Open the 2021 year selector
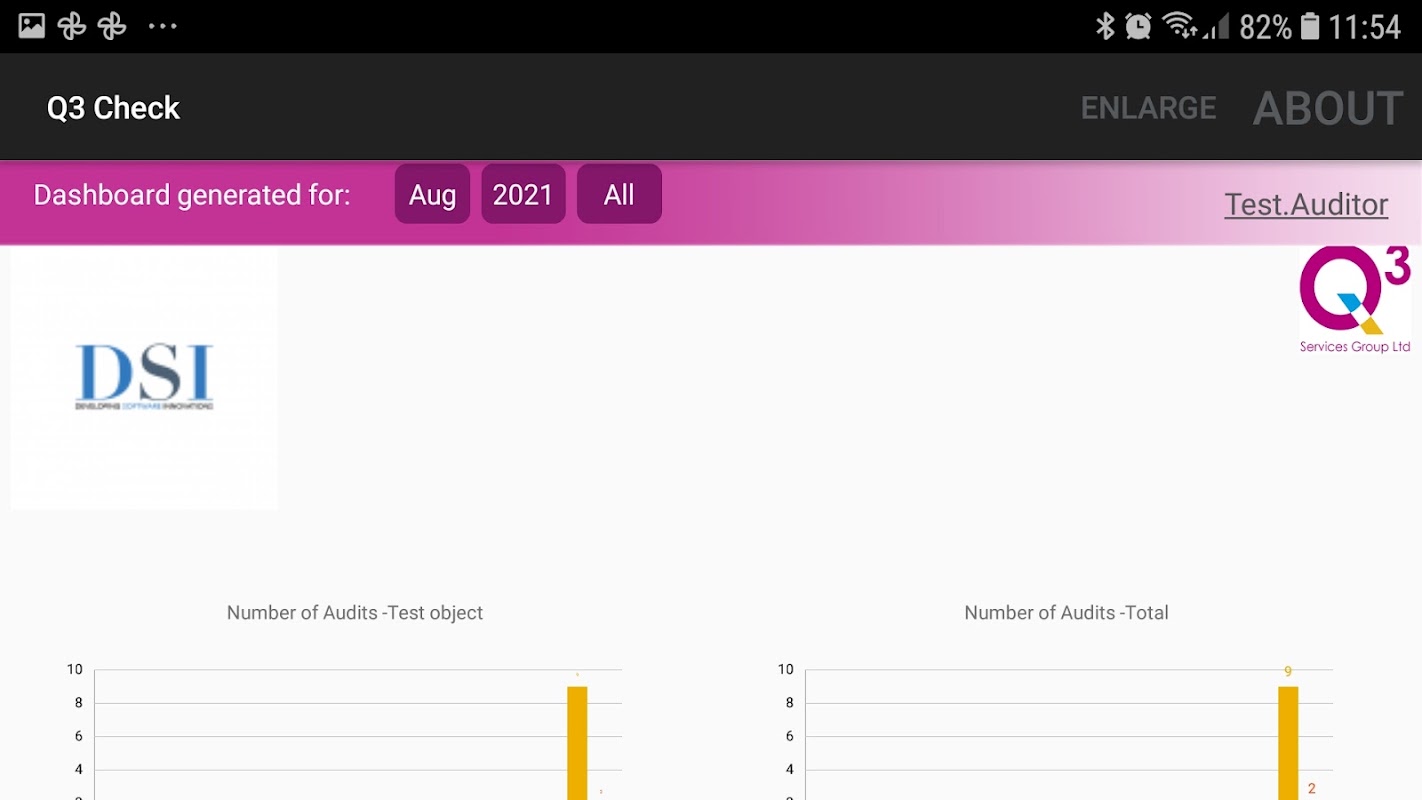 pos(523,194)
